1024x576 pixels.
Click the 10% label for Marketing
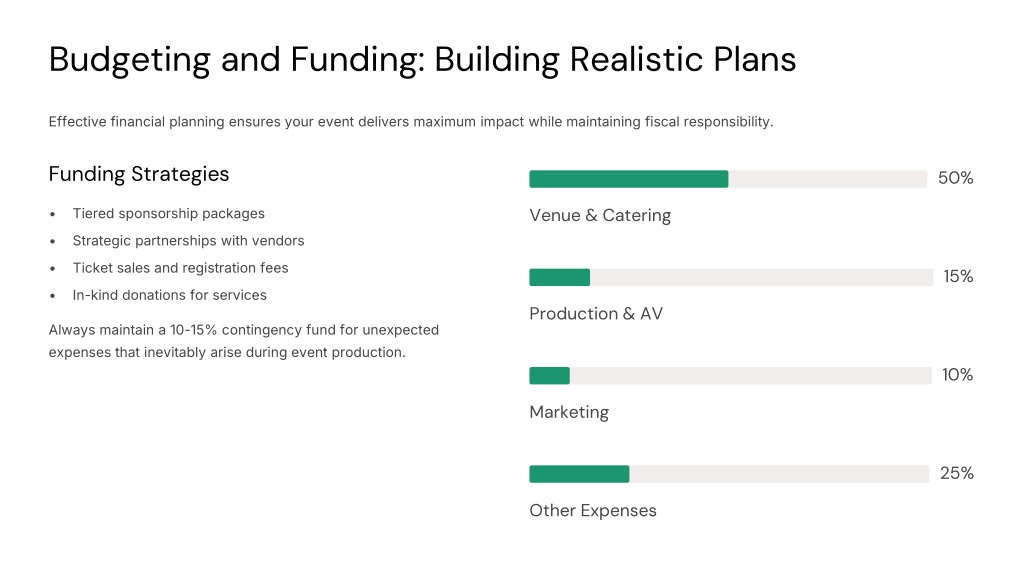tap(957, 375)
